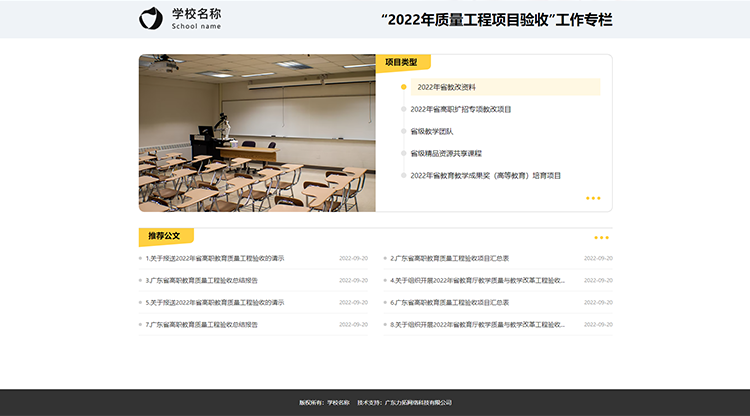Open 2022年省教育教学成果奖（高等教育）培育项目
Viewport: 750px width, 416px height.
click(x=486, y=175)
